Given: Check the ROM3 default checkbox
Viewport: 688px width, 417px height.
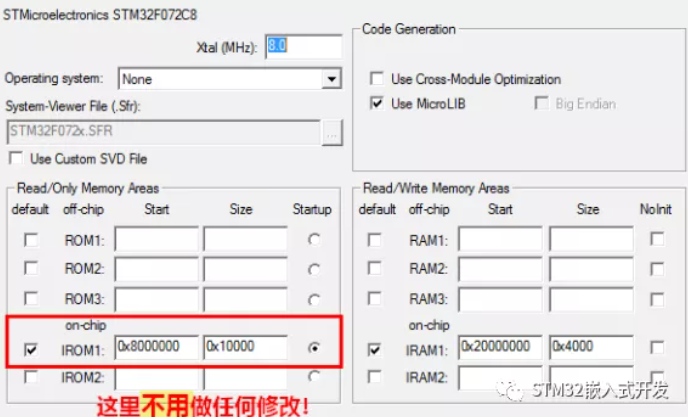Looking at the screenshot, I should tap(31, 299).
